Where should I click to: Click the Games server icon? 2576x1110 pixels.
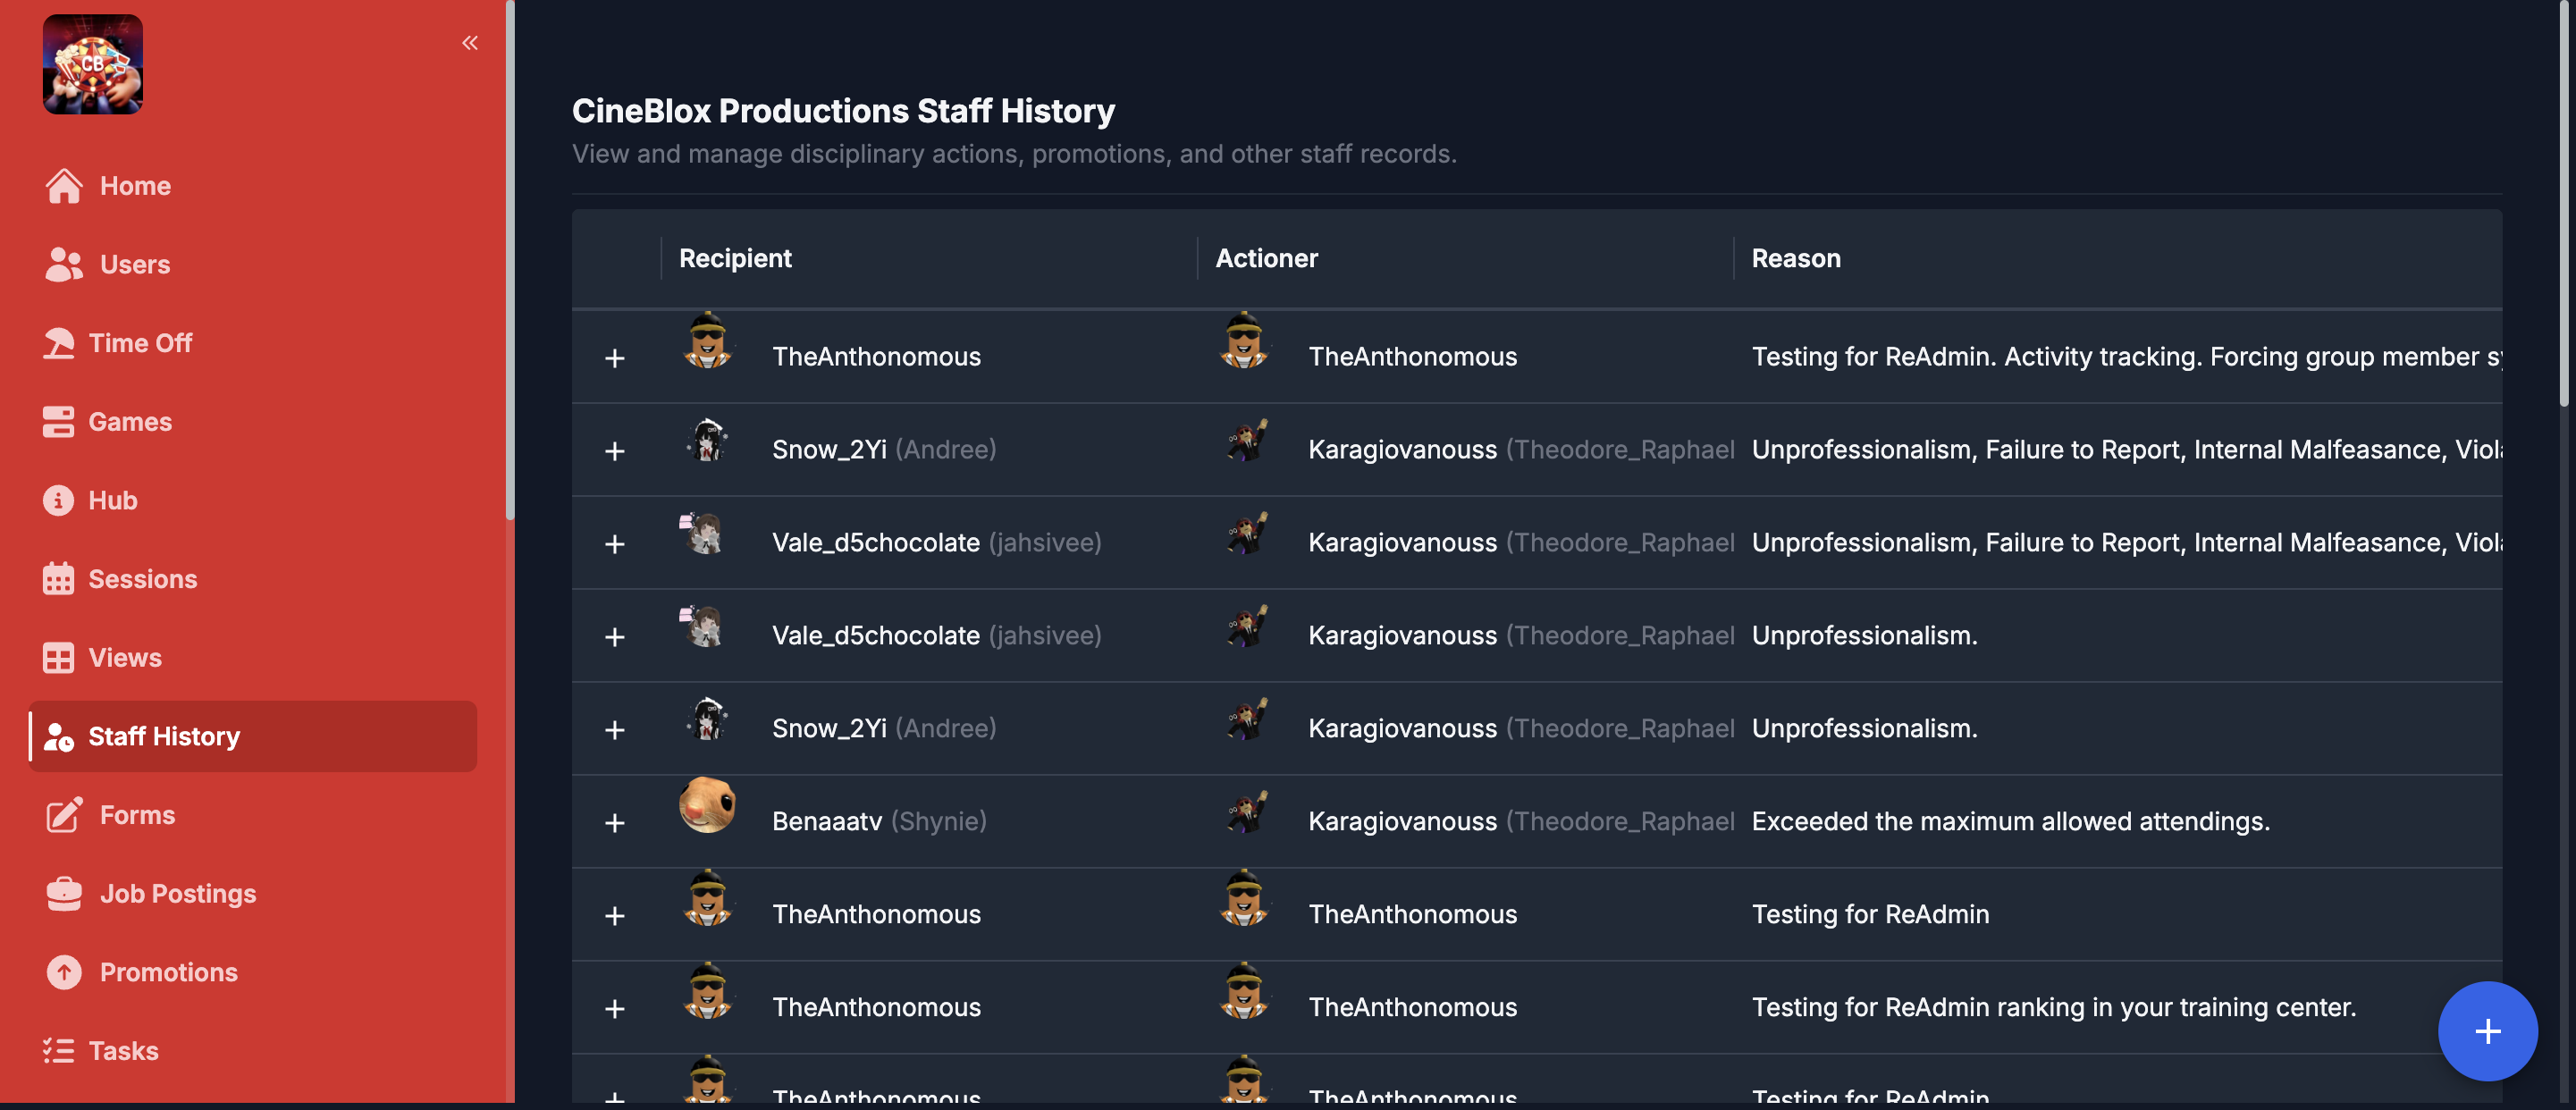(58, 422)
